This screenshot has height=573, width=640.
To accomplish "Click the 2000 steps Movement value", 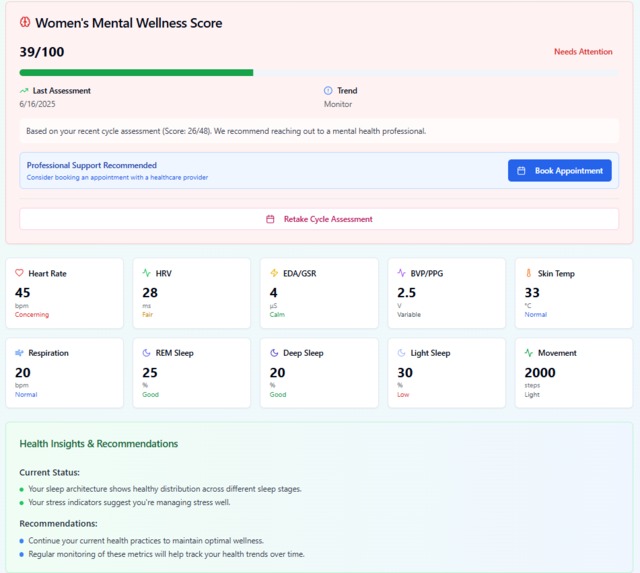I will [x=540, y=373].
